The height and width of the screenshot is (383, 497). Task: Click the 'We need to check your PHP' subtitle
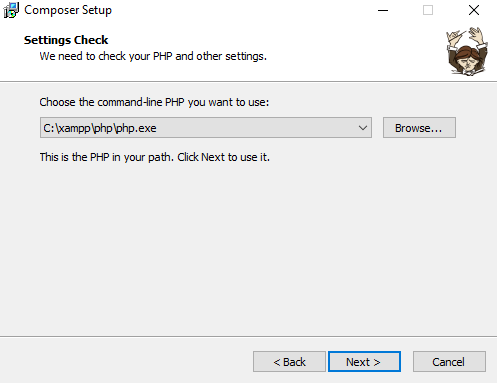153,56
